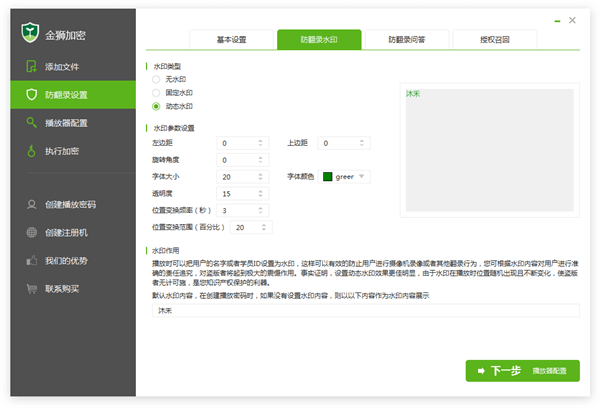Viewport: 600px width, 408px height.
Task: Close the window with X button
Action: pos(572,20)
